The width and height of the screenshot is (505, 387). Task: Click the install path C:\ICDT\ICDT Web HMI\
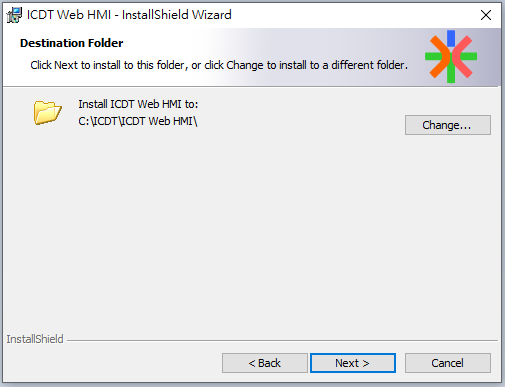click(x=138, y=121)
